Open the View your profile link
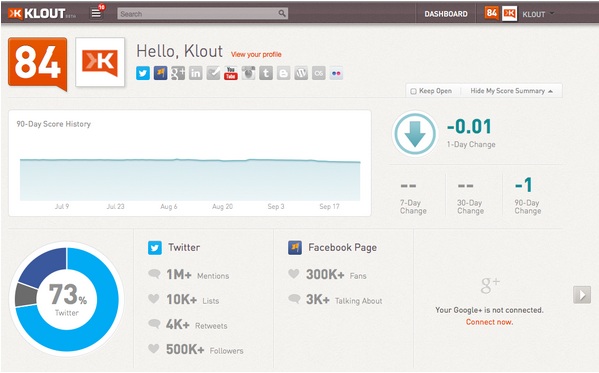This screenshot has height=373, width=599. coord(256,54)
